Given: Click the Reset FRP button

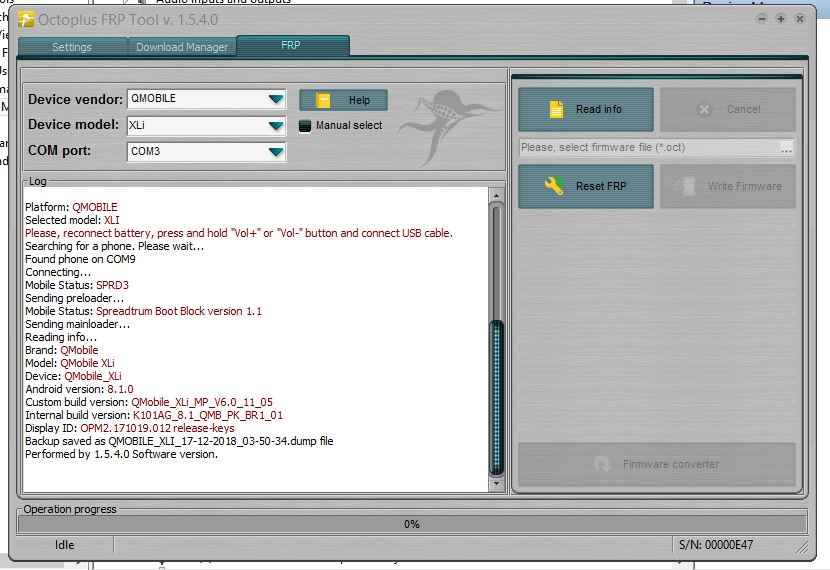Looking at the screenshot, I should point(586,186).
